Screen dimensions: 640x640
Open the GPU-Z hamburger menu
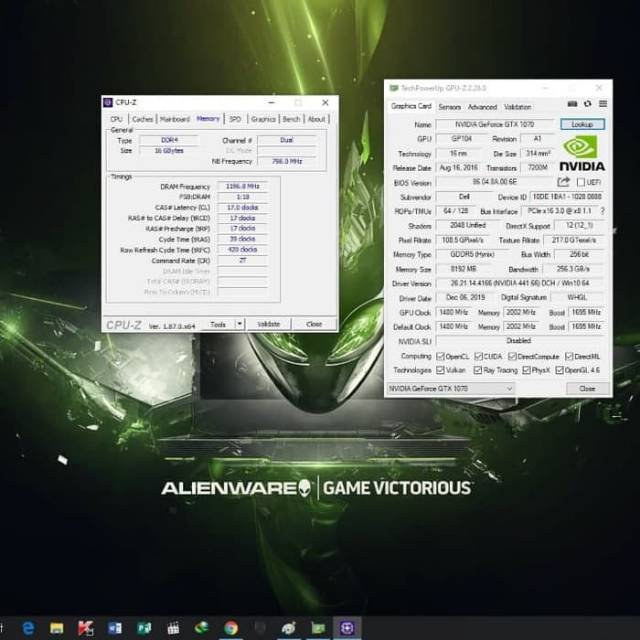point(603,104)
